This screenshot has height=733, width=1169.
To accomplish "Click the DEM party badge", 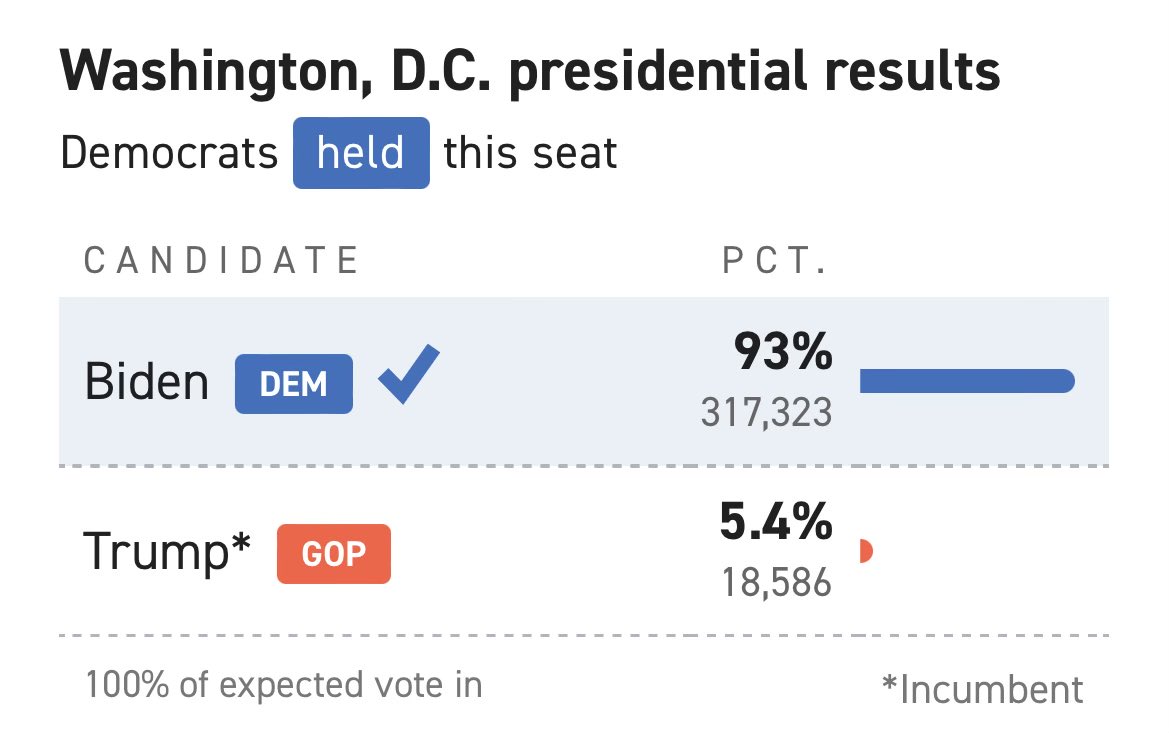I will [x=293, y=384].
